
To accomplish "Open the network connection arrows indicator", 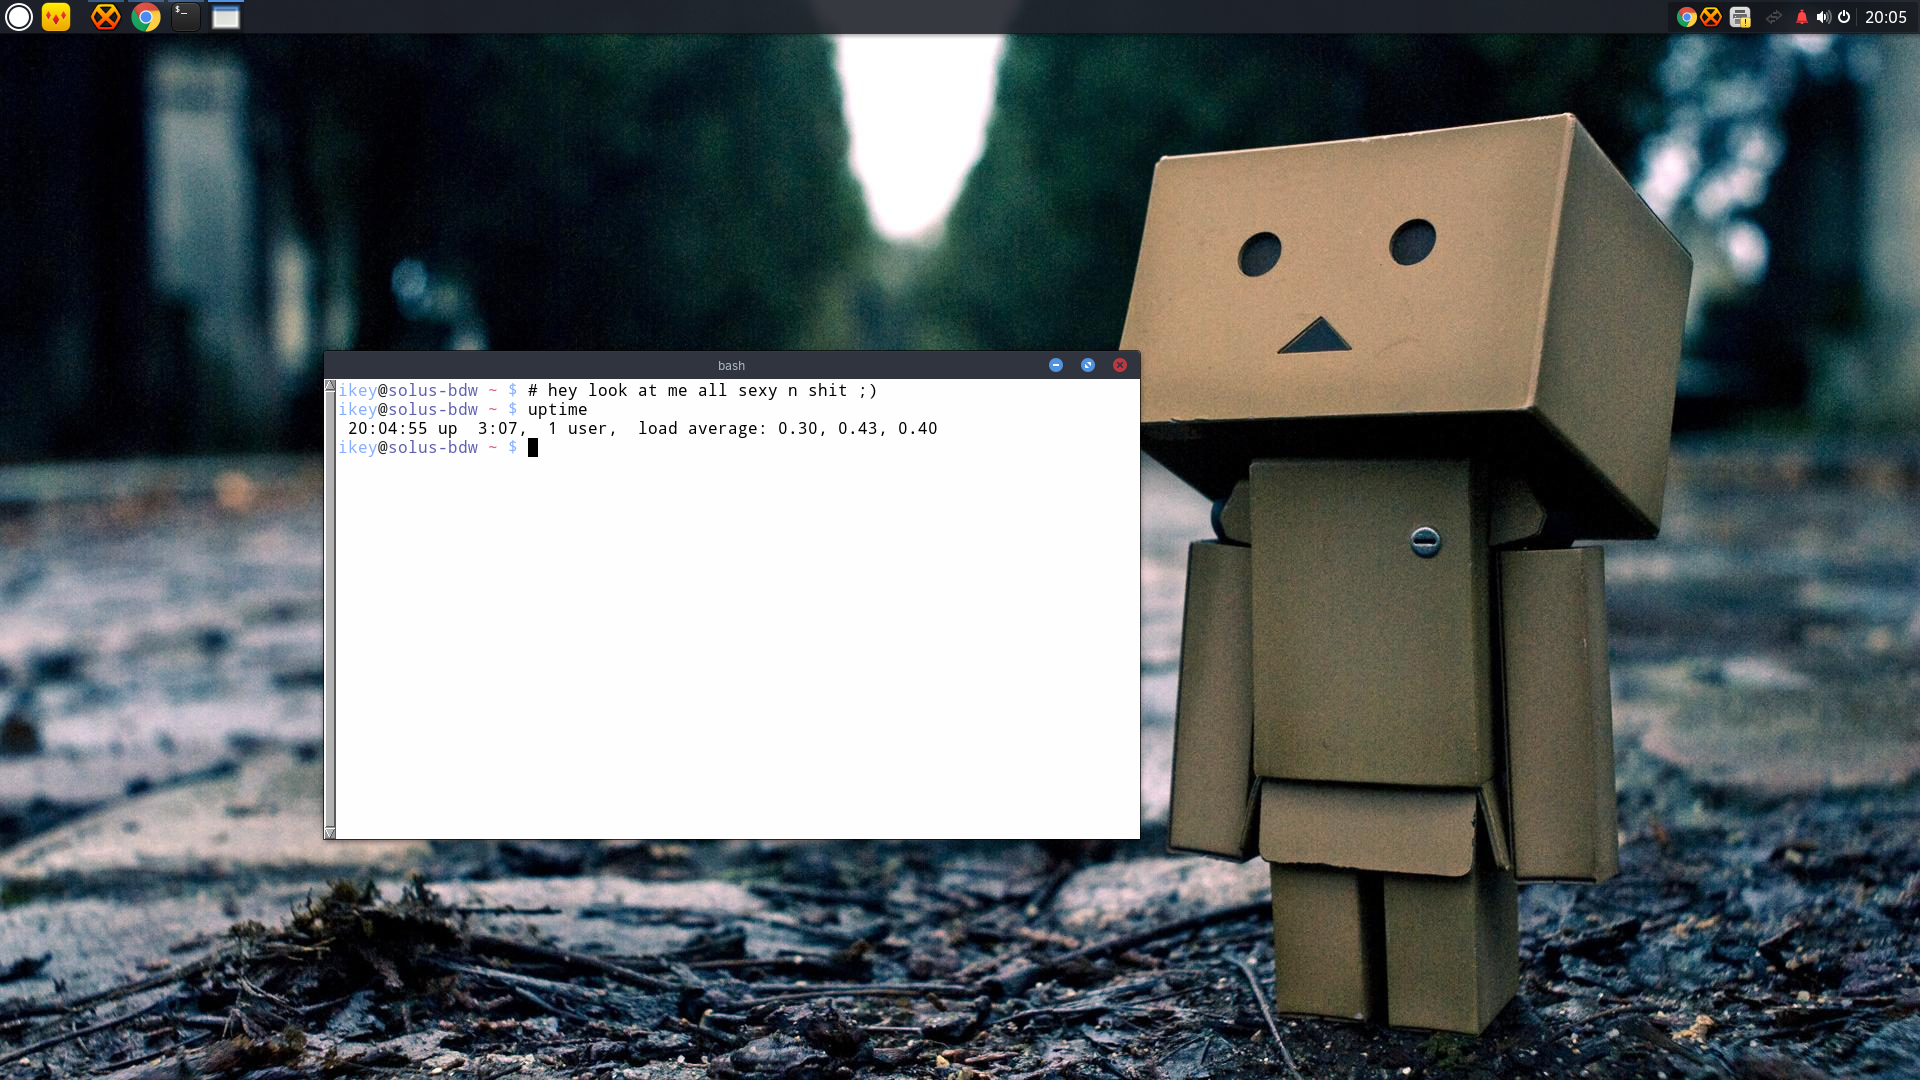I will (x=1774, y=17).
